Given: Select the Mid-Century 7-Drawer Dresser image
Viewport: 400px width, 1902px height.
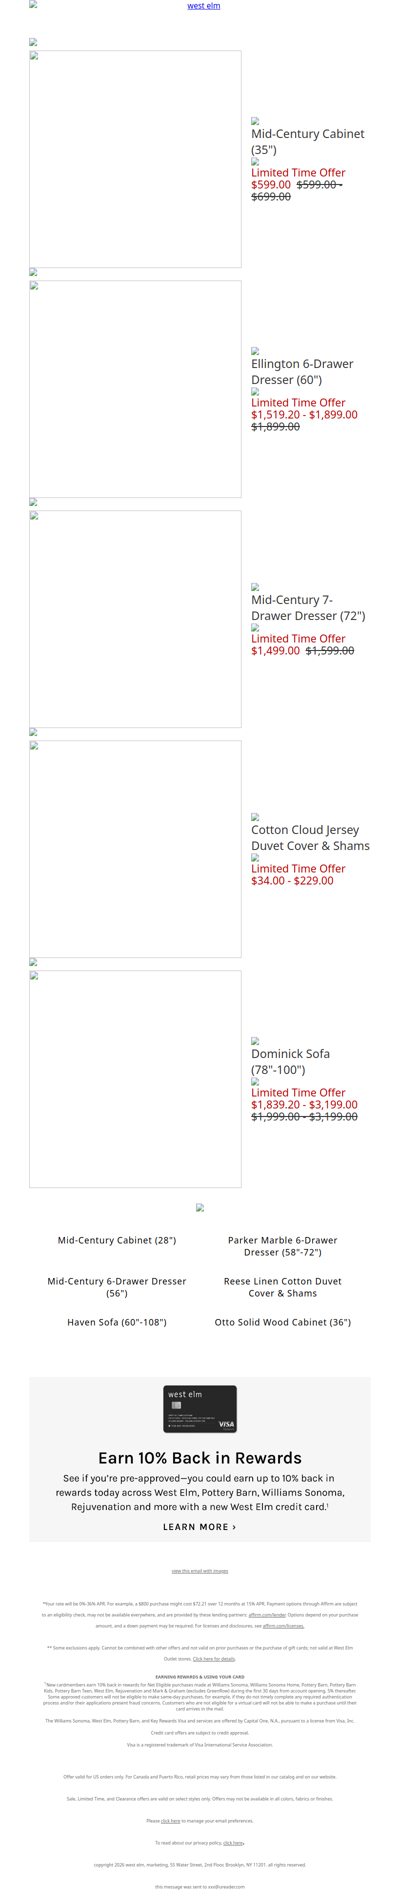Looking at the screenshot, I should tap(135, 619).
